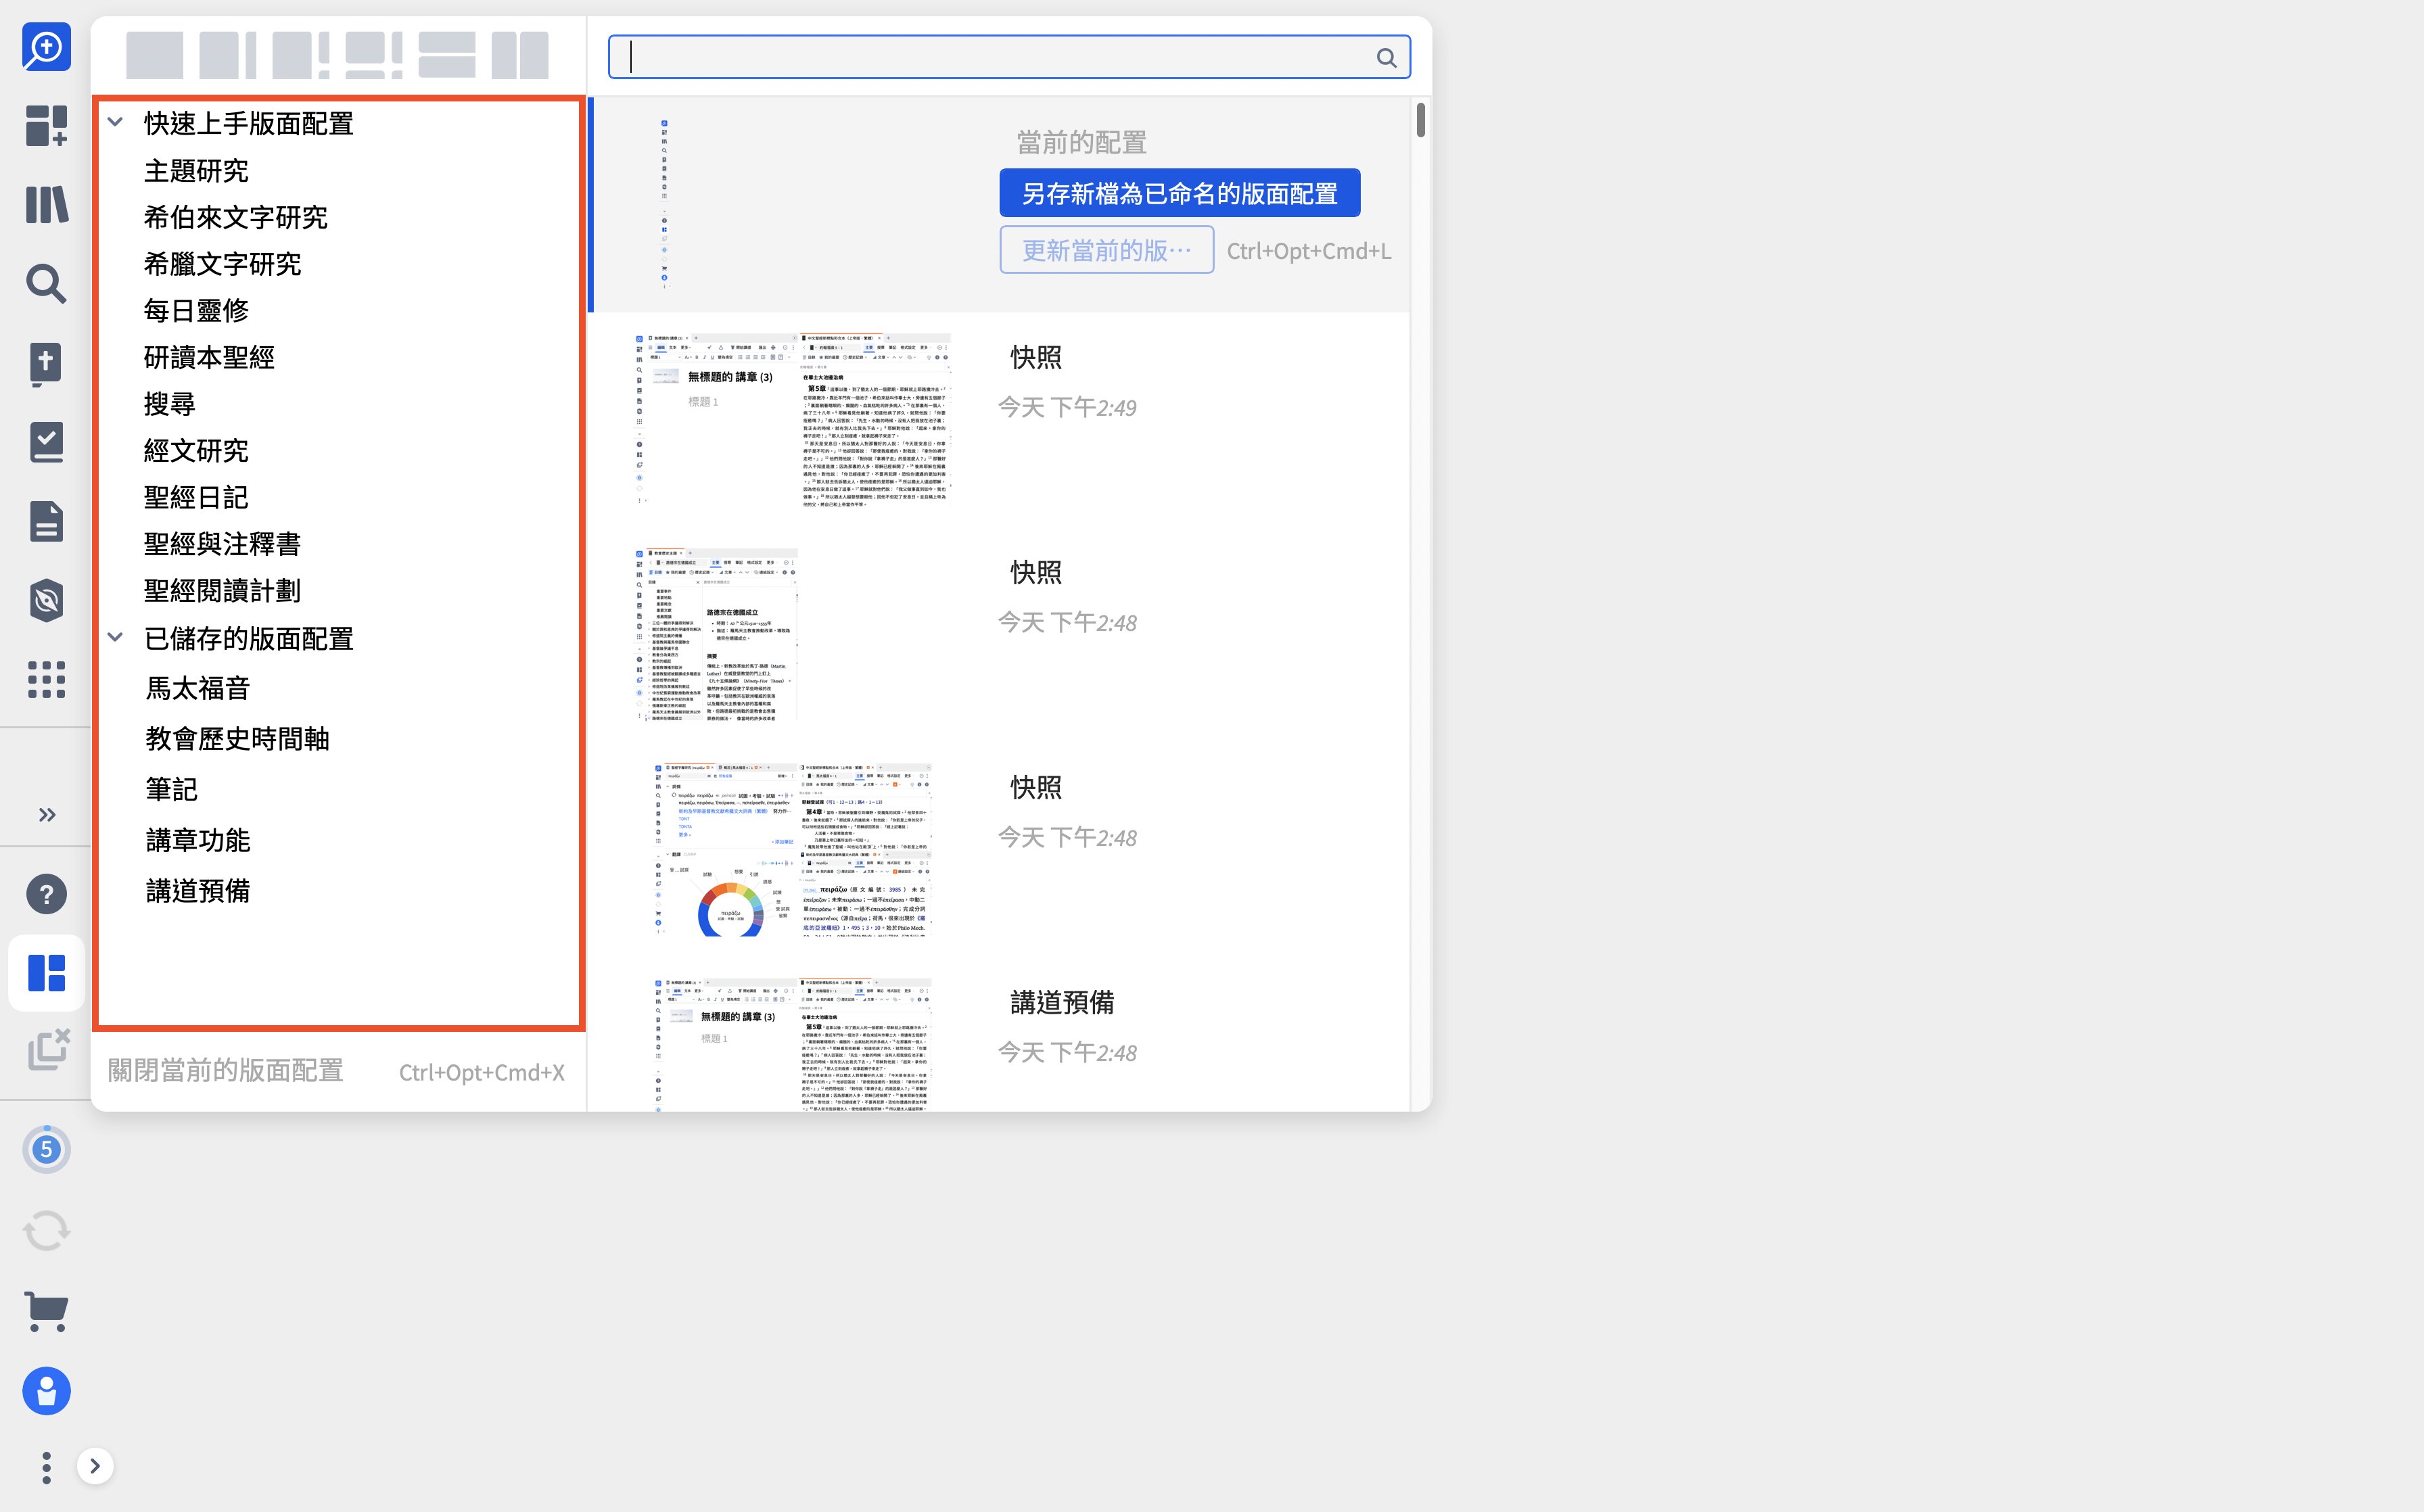Click the sync arrows icon
The height and width of the screenshot is (1512, 2424).
[46, 1230]
